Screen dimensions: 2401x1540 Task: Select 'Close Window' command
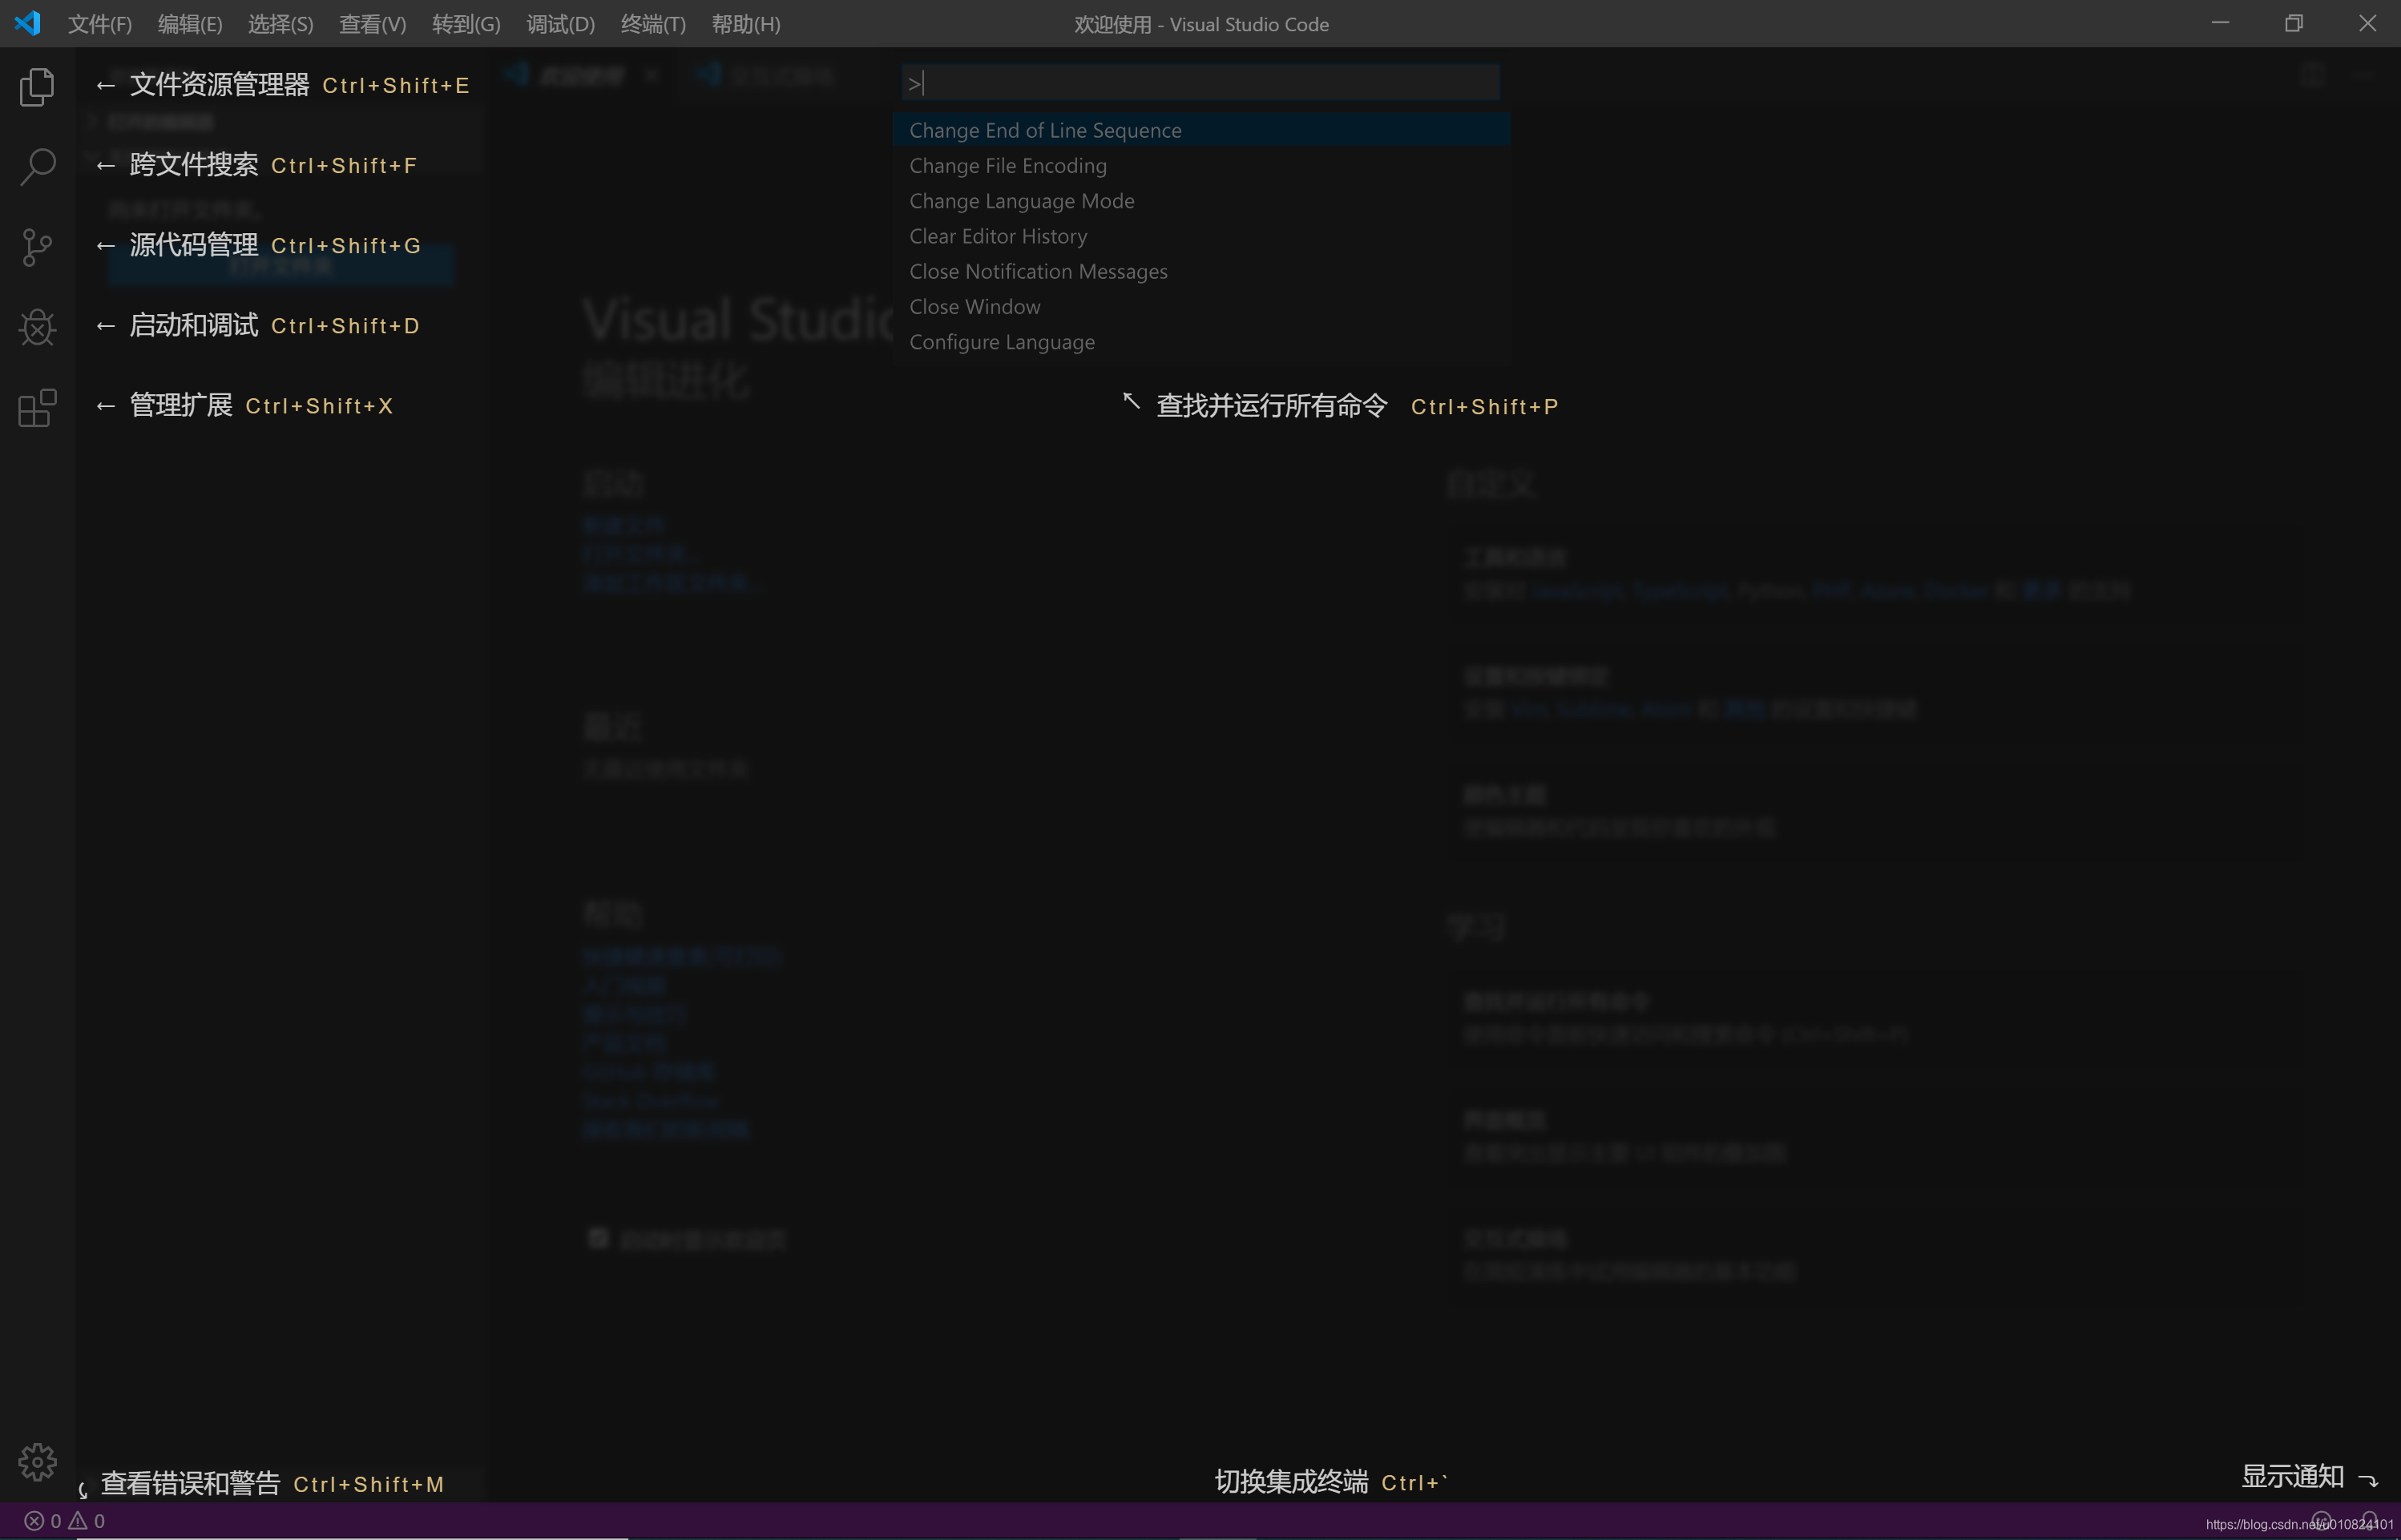1201,306
